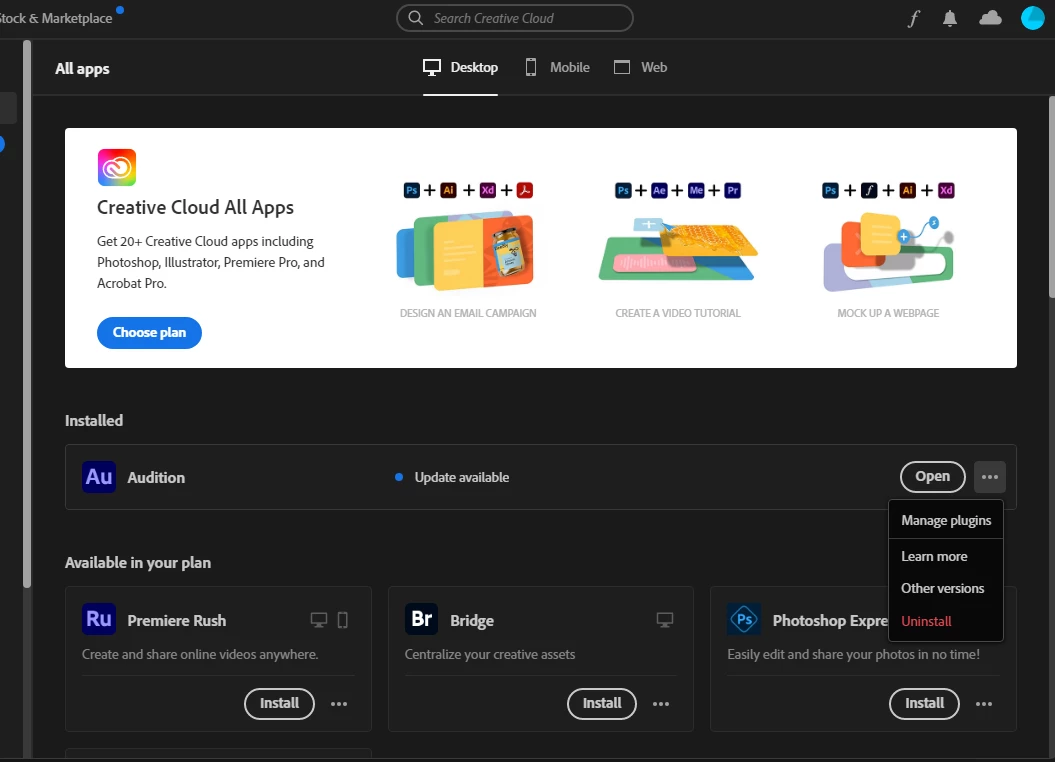Click Premiere Rush mobile platform icon

[x=342, y=620]
